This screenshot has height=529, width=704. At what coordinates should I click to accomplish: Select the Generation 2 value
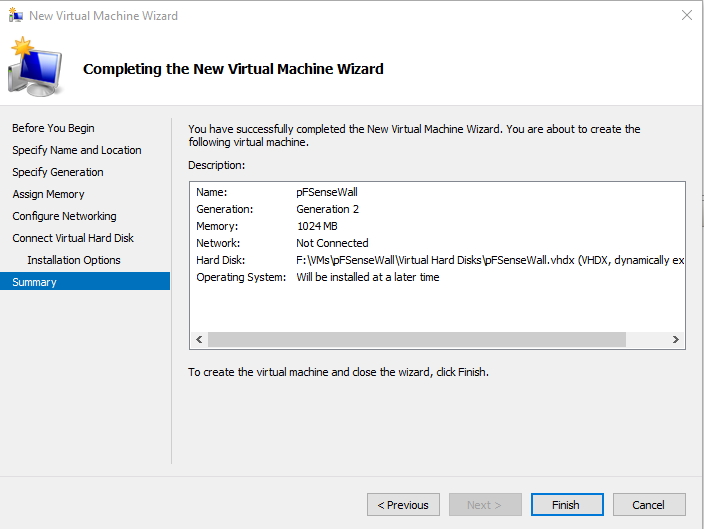pos(327,209)
